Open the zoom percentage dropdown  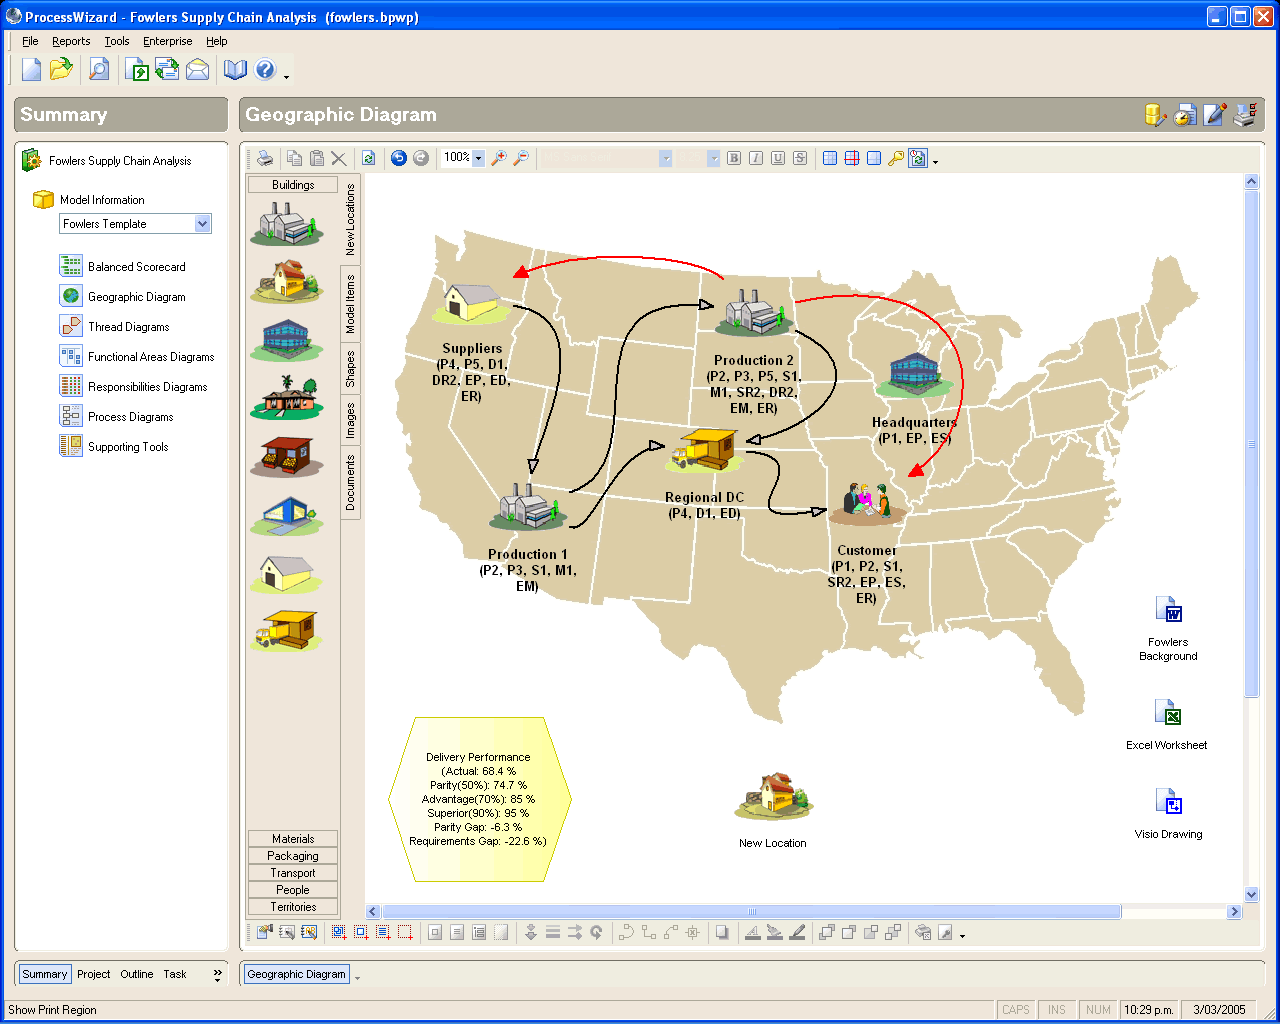pos(478,158)
